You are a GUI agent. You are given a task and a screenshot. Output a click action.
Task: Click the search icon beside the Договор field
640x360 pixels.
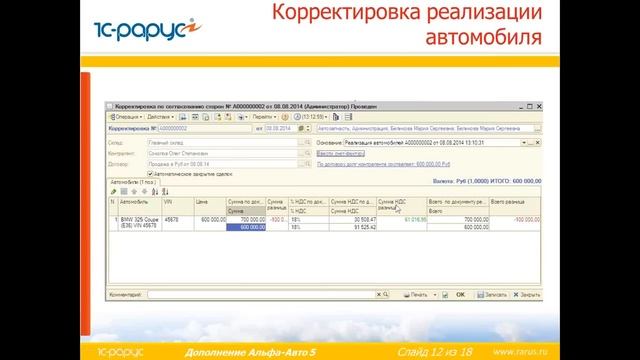pos(307,164)
